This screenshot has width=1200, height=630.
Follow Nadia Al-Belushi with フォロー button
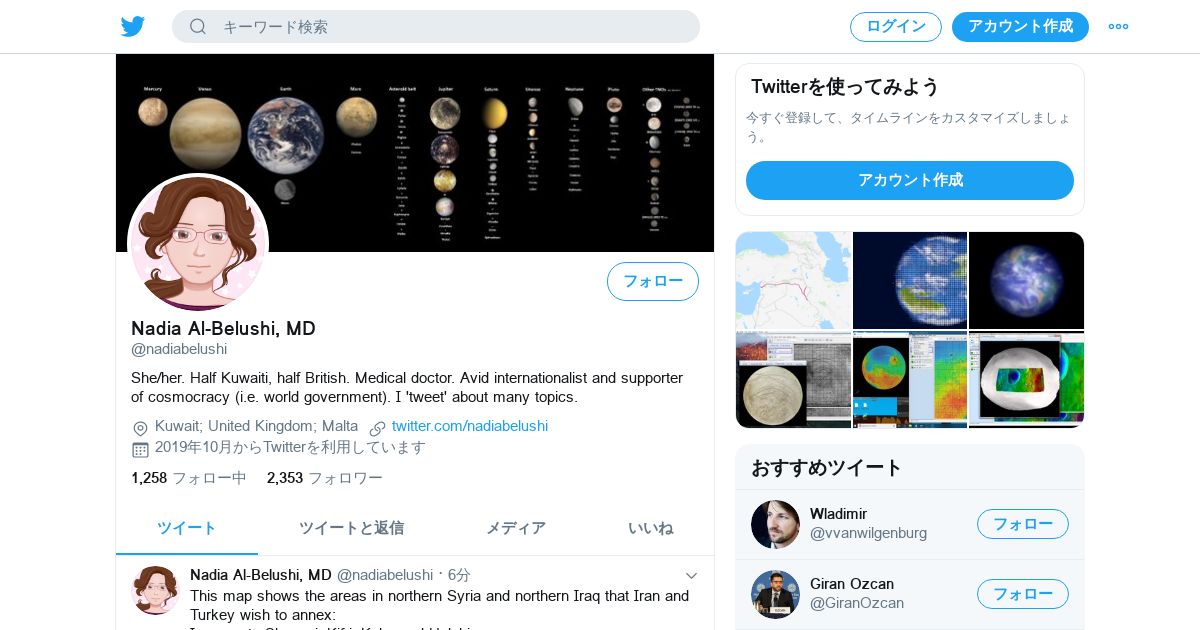coord(653,281)
